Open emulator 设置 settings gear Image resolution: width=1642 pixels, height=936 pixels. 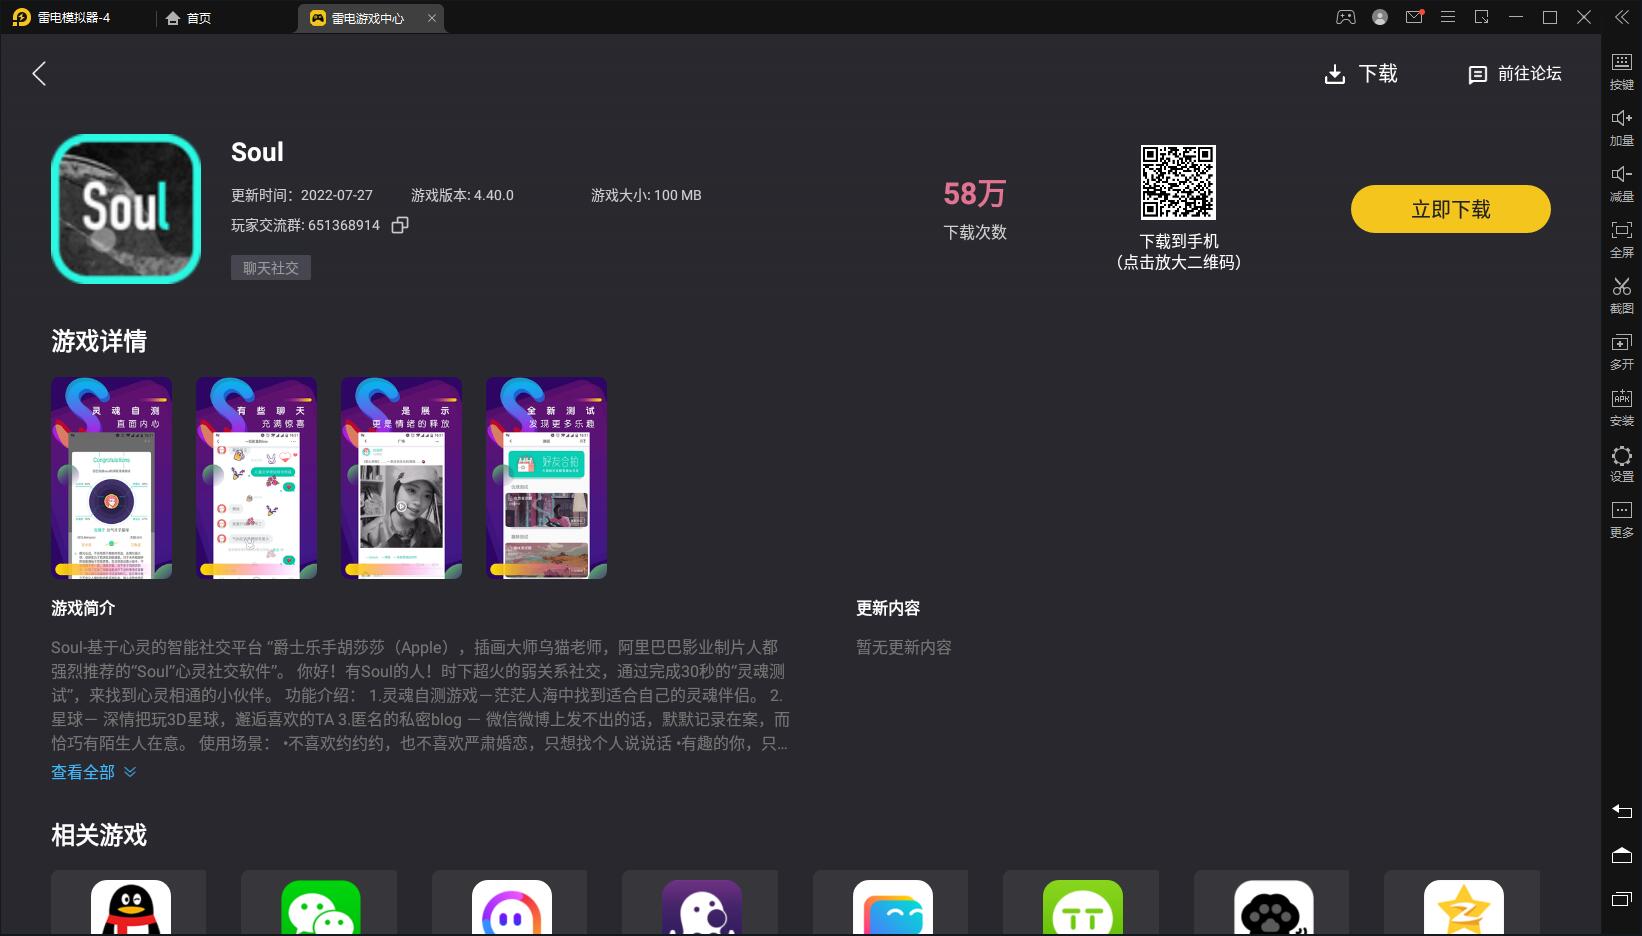click(1622, 463)
